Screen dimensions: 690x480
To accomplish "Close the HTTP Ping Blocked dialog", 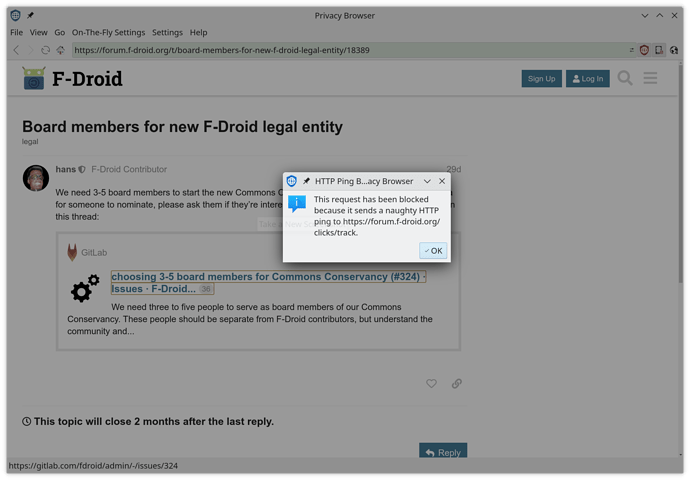I will [x=442, y=181].
